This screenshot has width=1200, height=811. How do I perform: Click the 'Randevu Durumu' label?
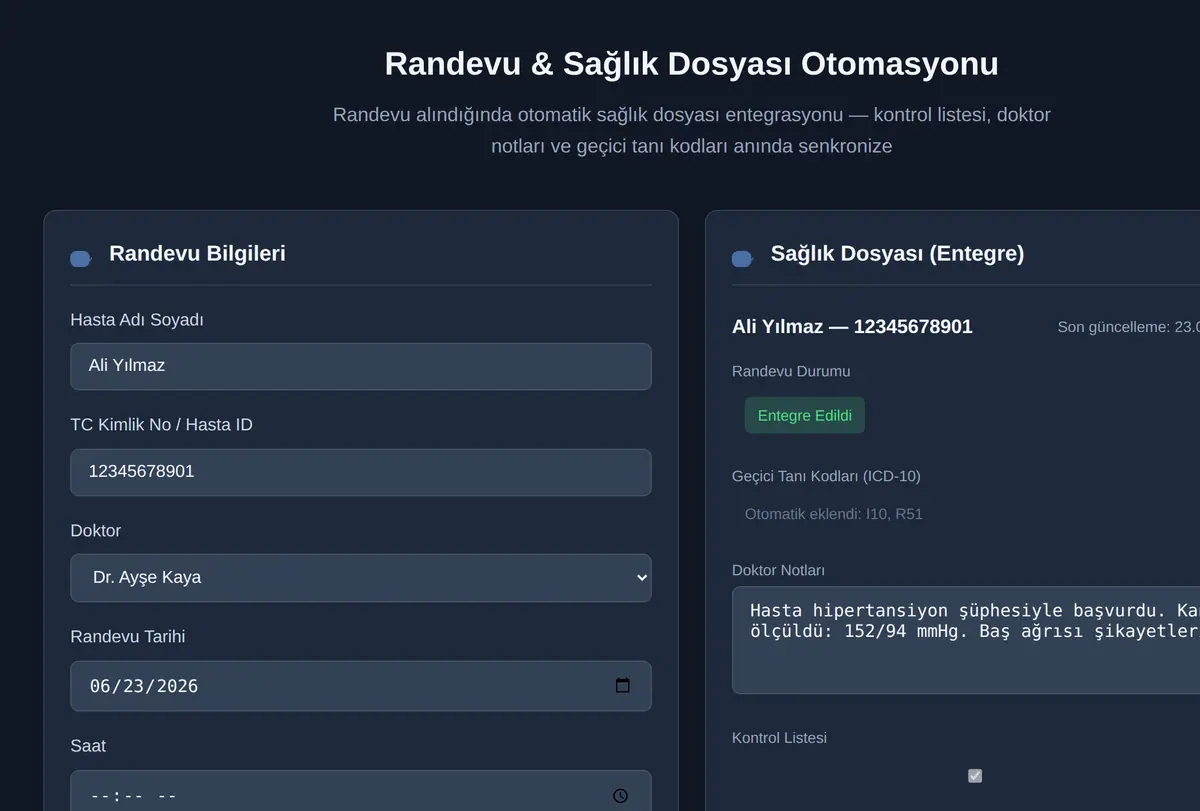(x=791, y=371)
